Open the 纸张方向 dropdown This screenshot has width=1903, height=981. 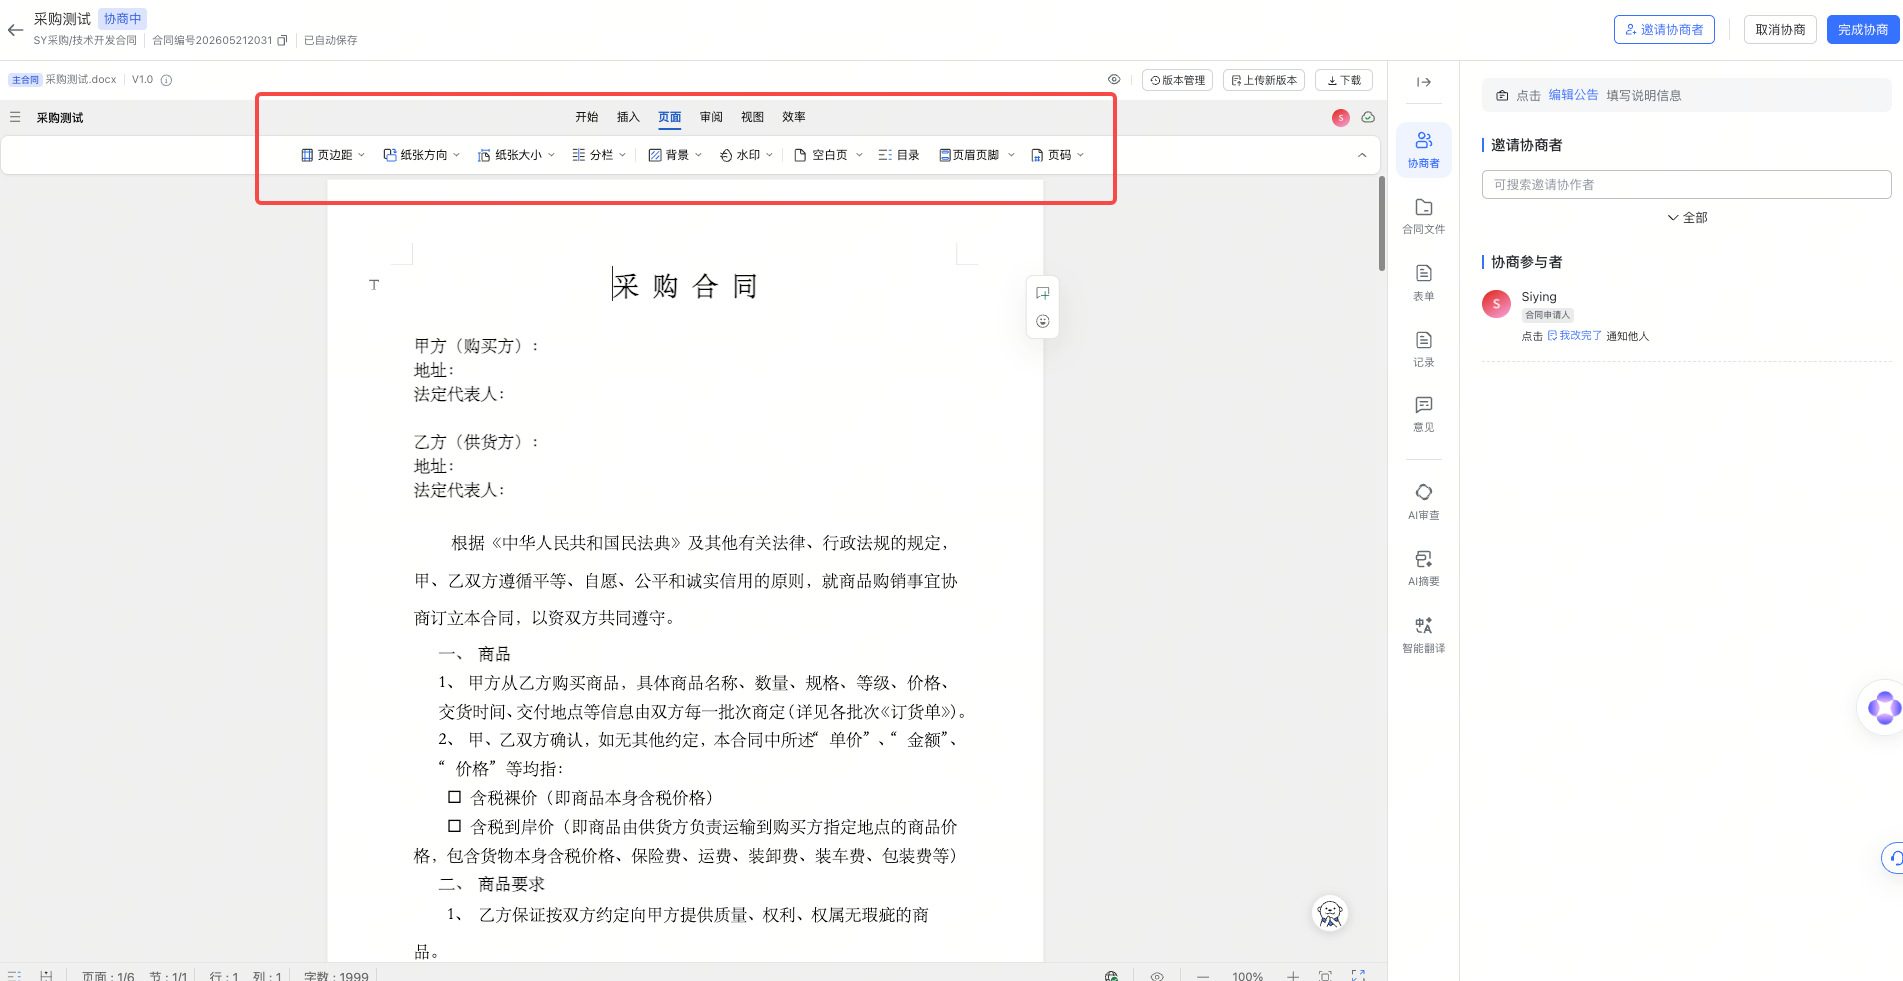coord(422,155)
